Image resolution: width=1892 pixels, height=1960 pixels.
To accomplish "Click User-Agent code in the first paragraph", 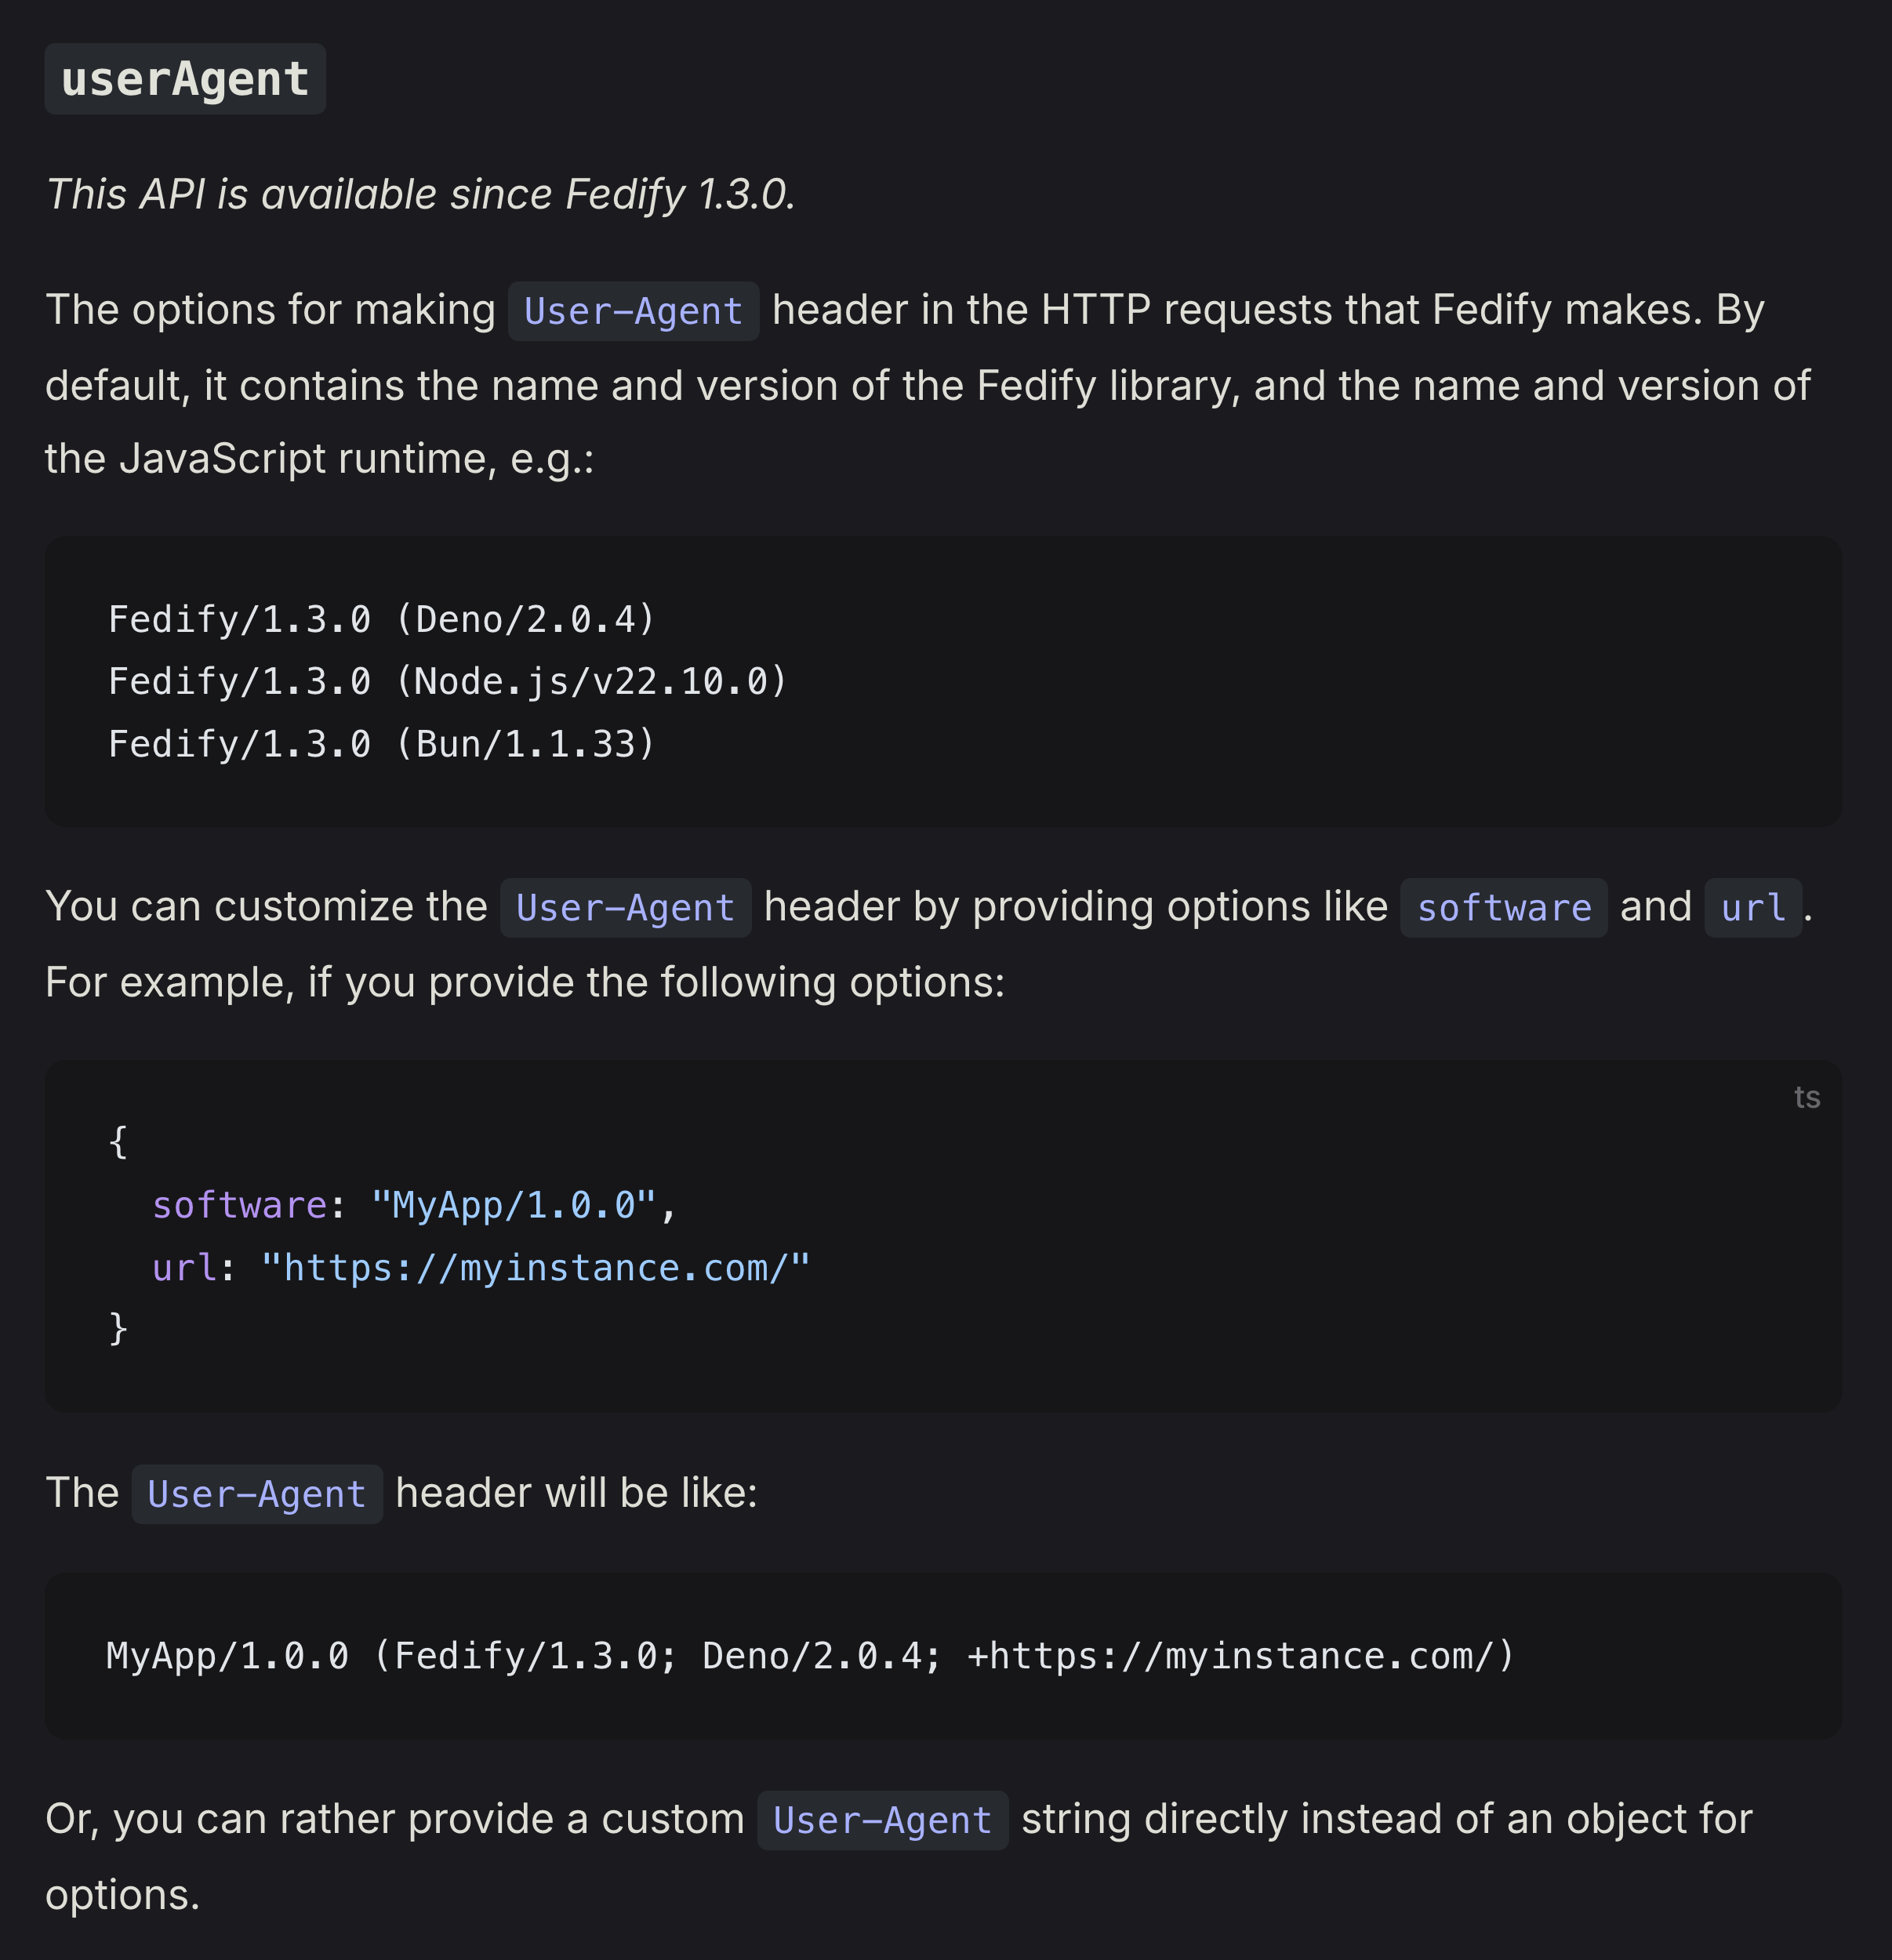I will pos(633,311).
